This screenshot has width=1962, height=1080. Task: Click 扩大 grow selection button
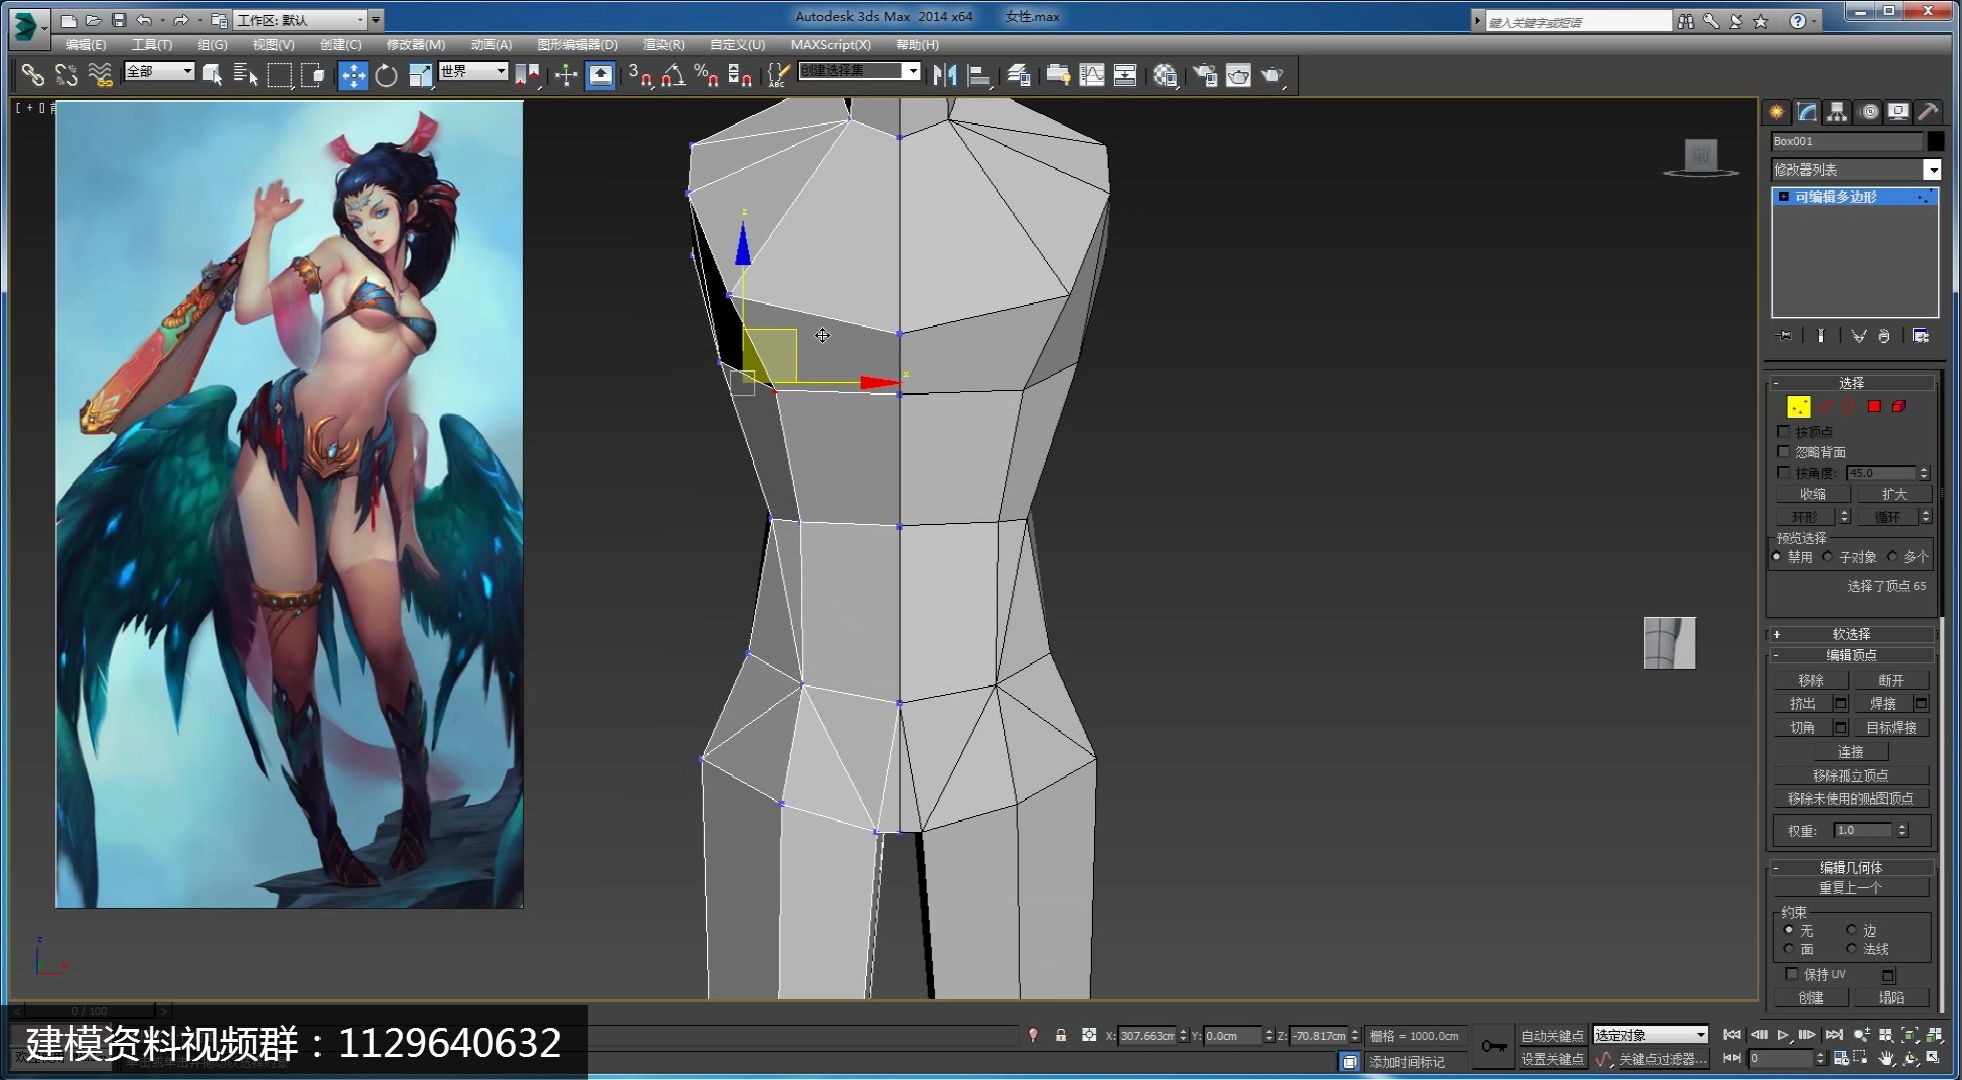tap(1894, 494)
